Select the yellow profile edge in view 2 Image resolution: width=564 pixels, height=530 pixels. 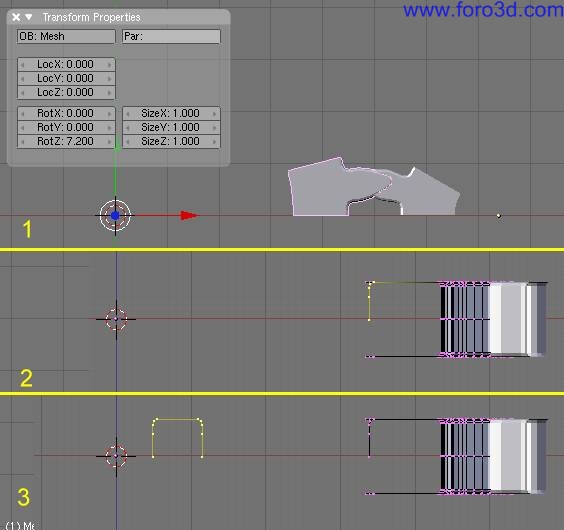(x=369, y=302)
